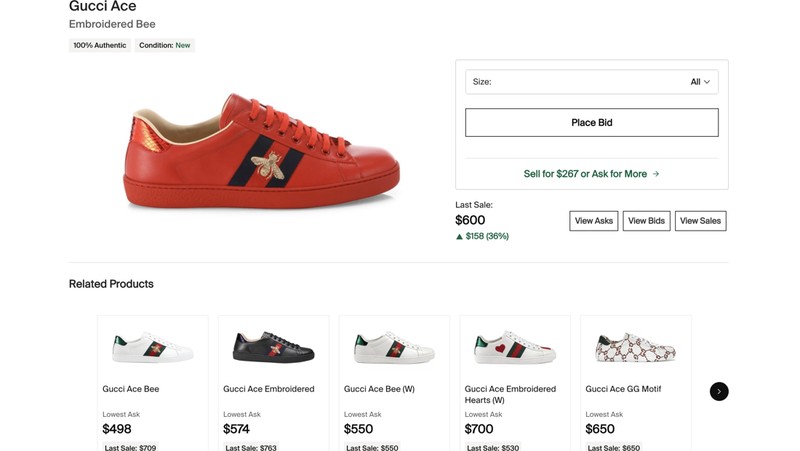Open Sell for $267 or Ask for More
Image resolution: width=800 pixels, height=451 pixels.
coord(592,174)
